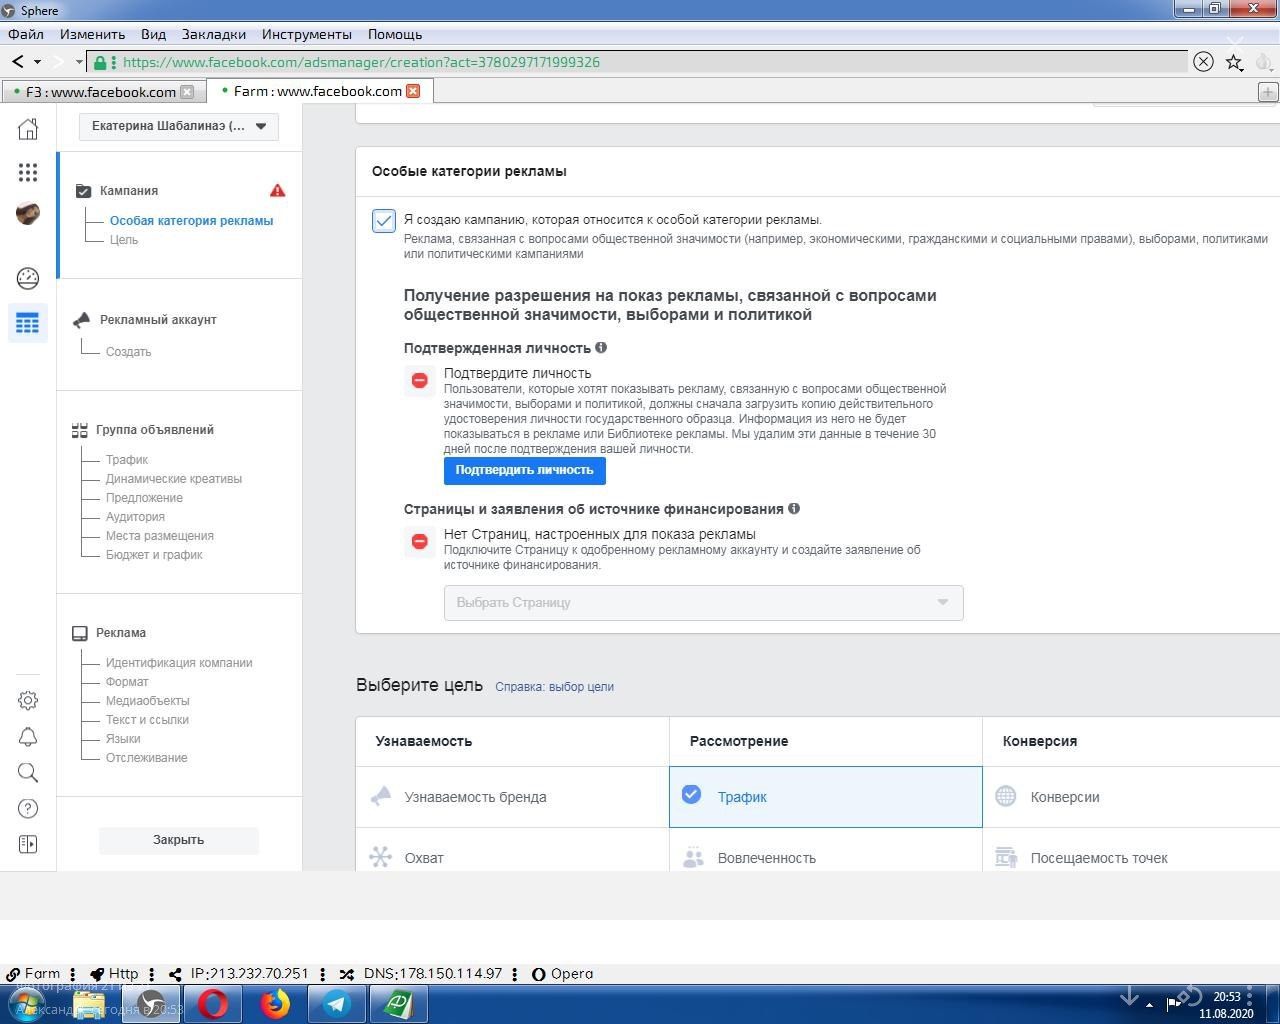The width and height of the screenshot is (1280, 1024).
Task: Click the clock in system tray
Action: click(1226, 1005)
